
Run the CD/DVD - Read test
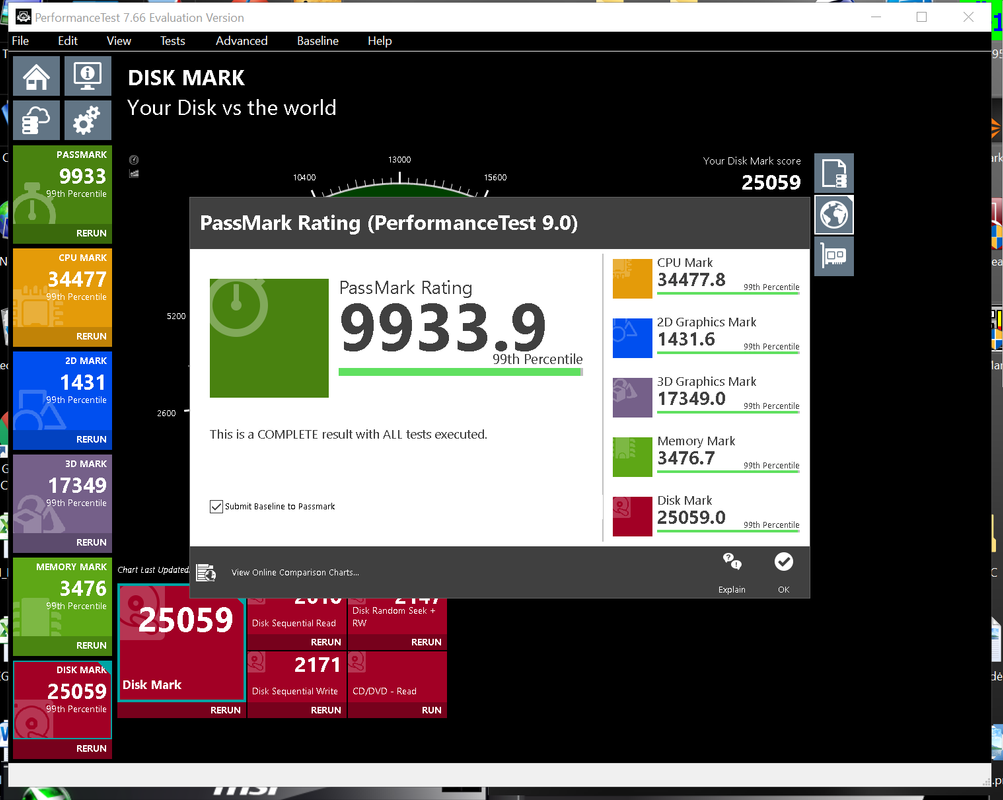point(432,710)
